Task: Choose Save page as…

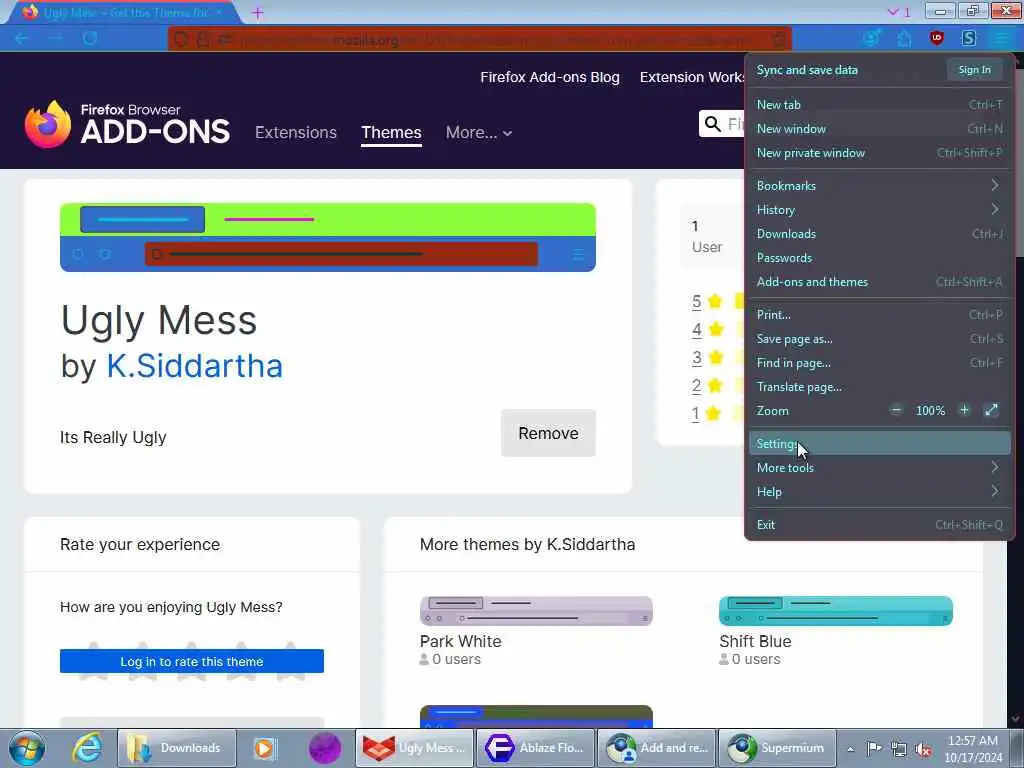Action: point(879,339)
